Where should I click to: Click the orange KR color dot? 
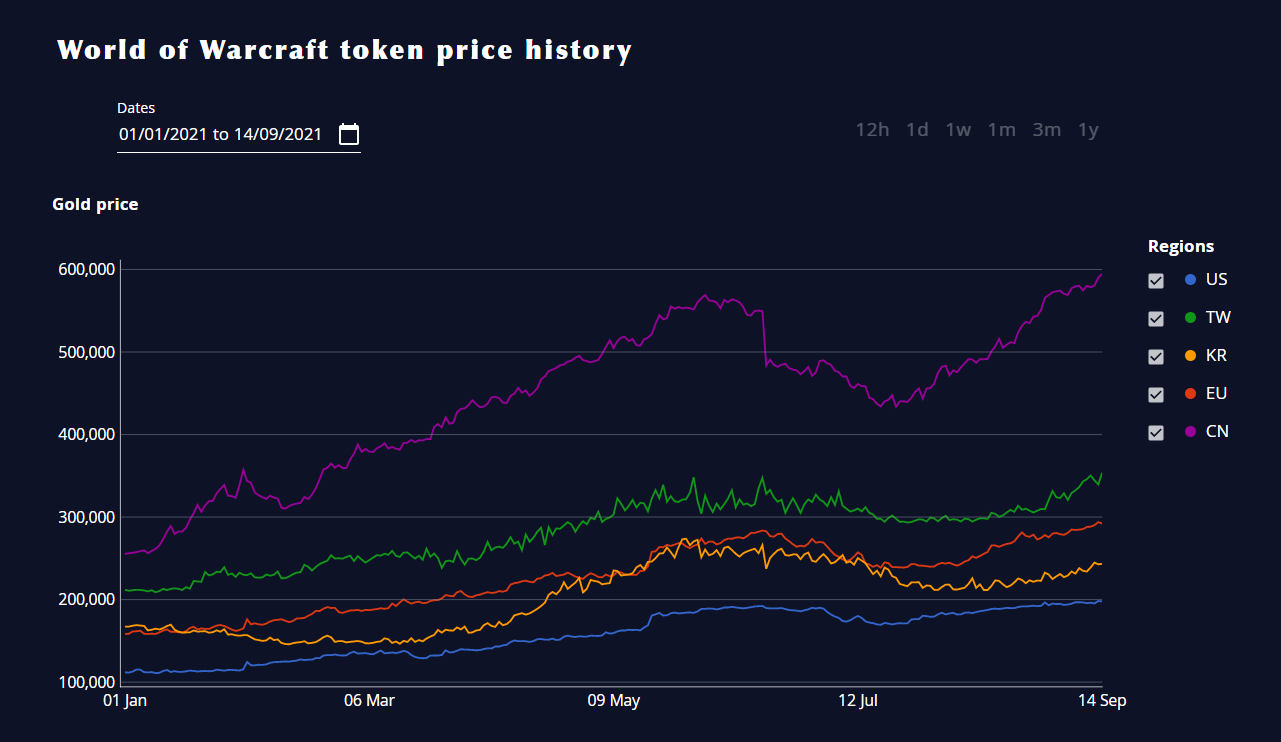[1190, 356]
